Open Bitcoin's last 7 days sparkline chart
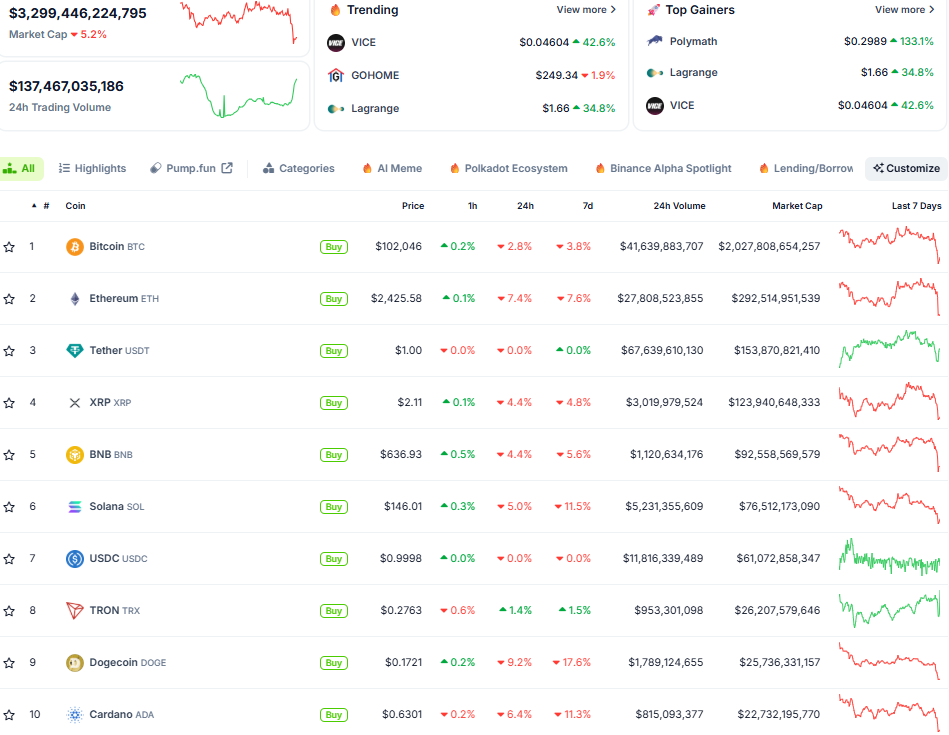The image size is (949, 735). (889, 245)
